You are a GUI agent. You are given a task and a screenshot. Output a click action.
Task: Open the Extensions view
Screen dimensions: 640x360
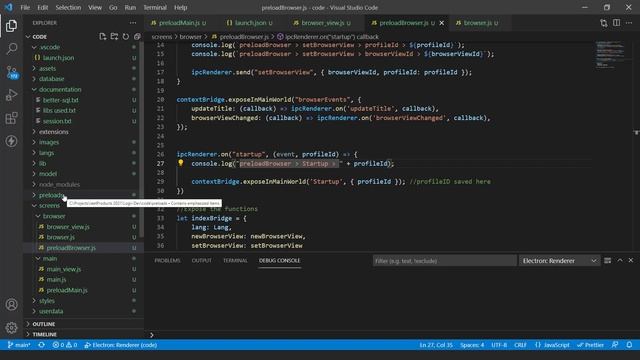(11, 118)
